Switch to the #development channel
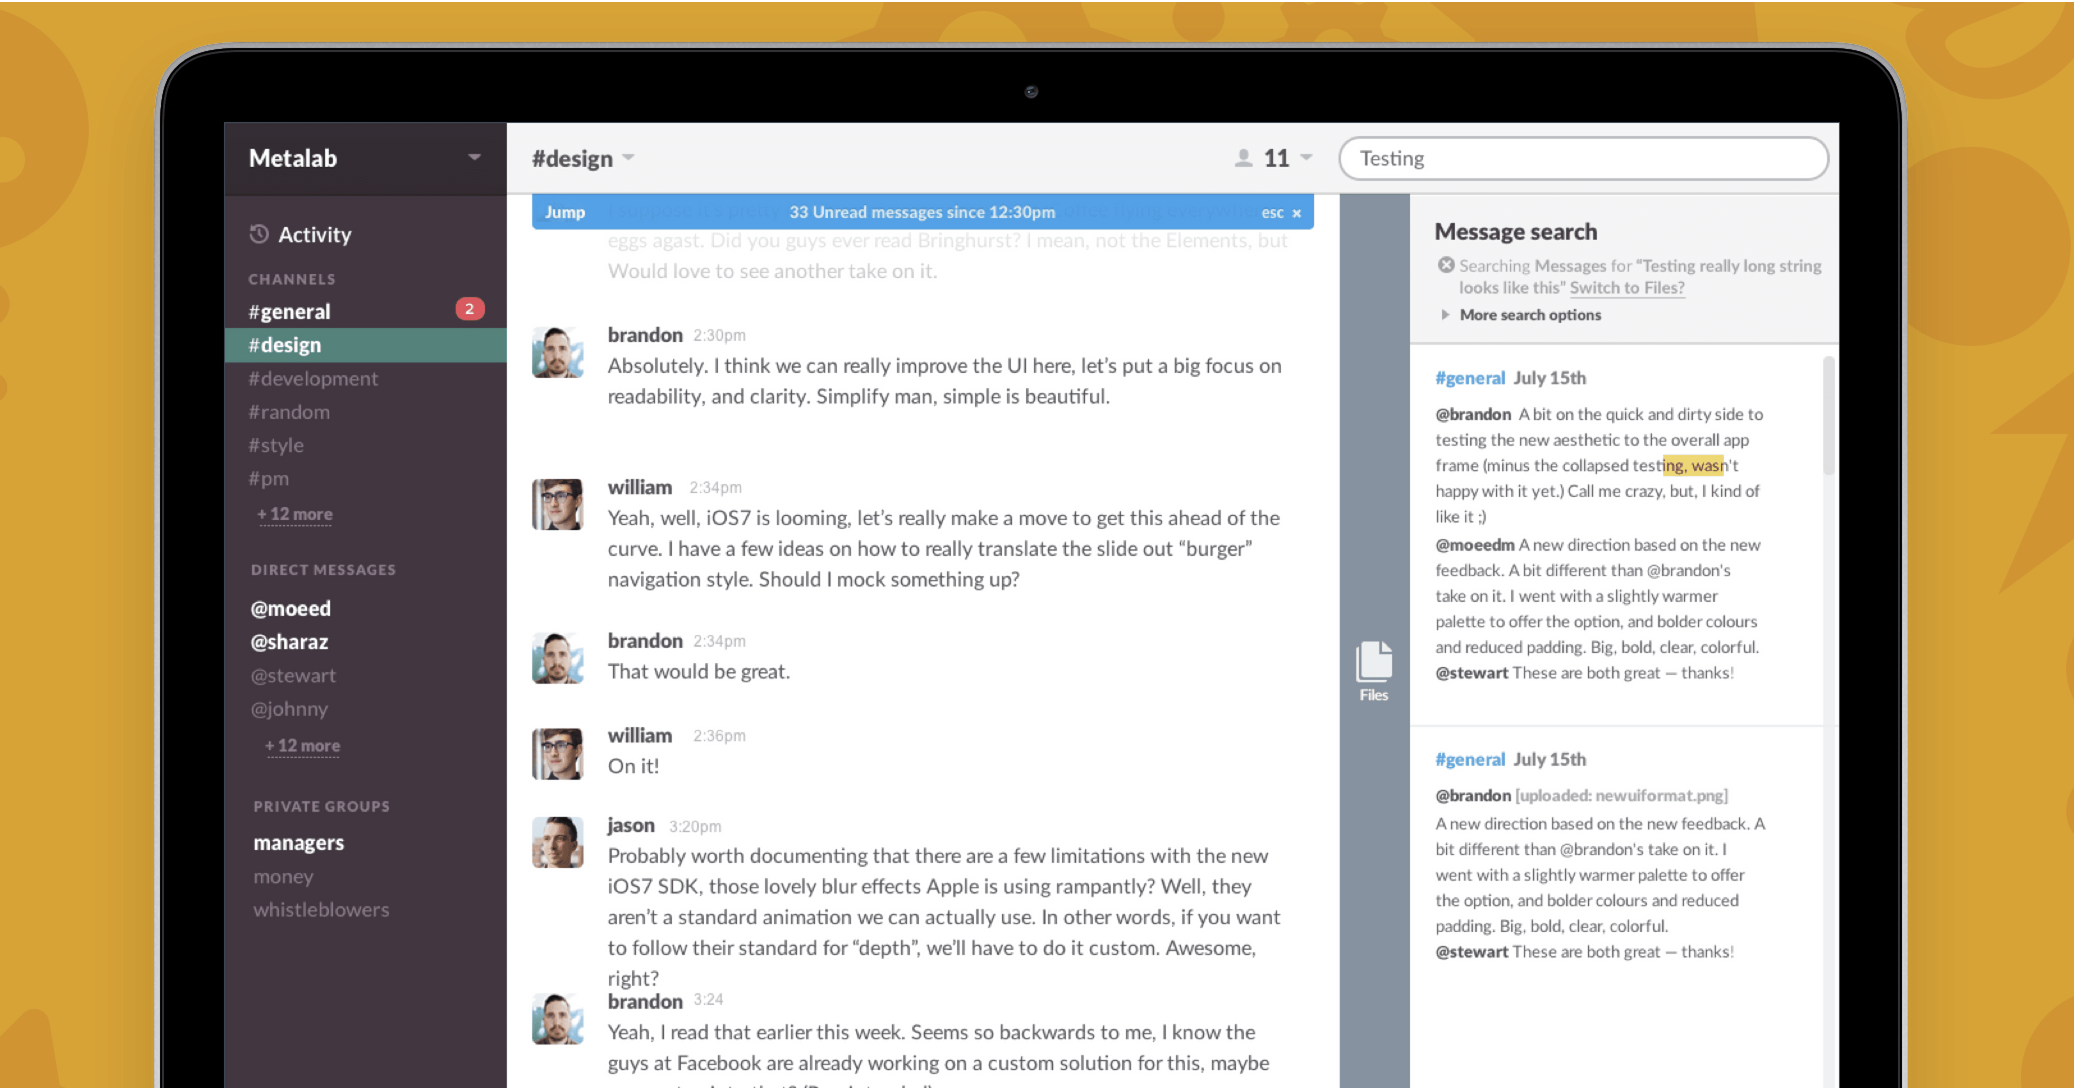 coord(313,379)
